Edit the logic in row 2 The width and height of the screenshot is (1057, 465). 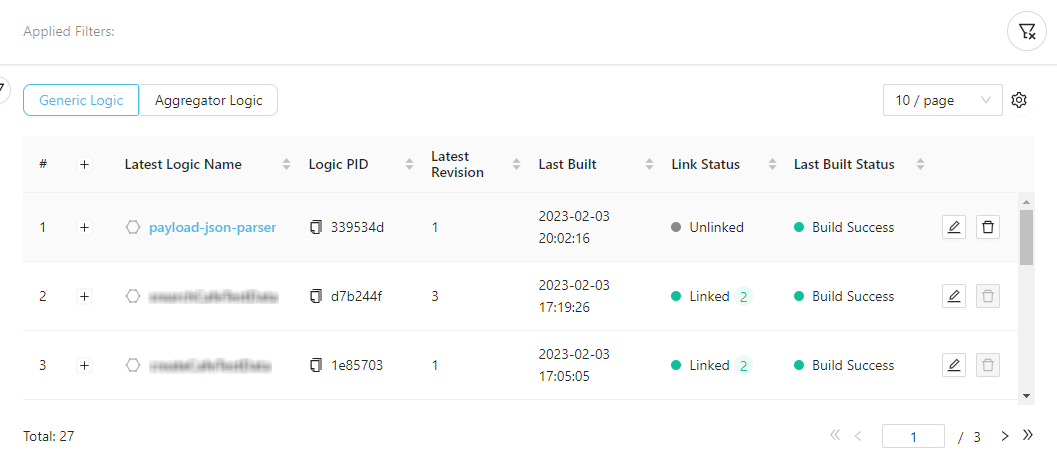pos(954,296)
